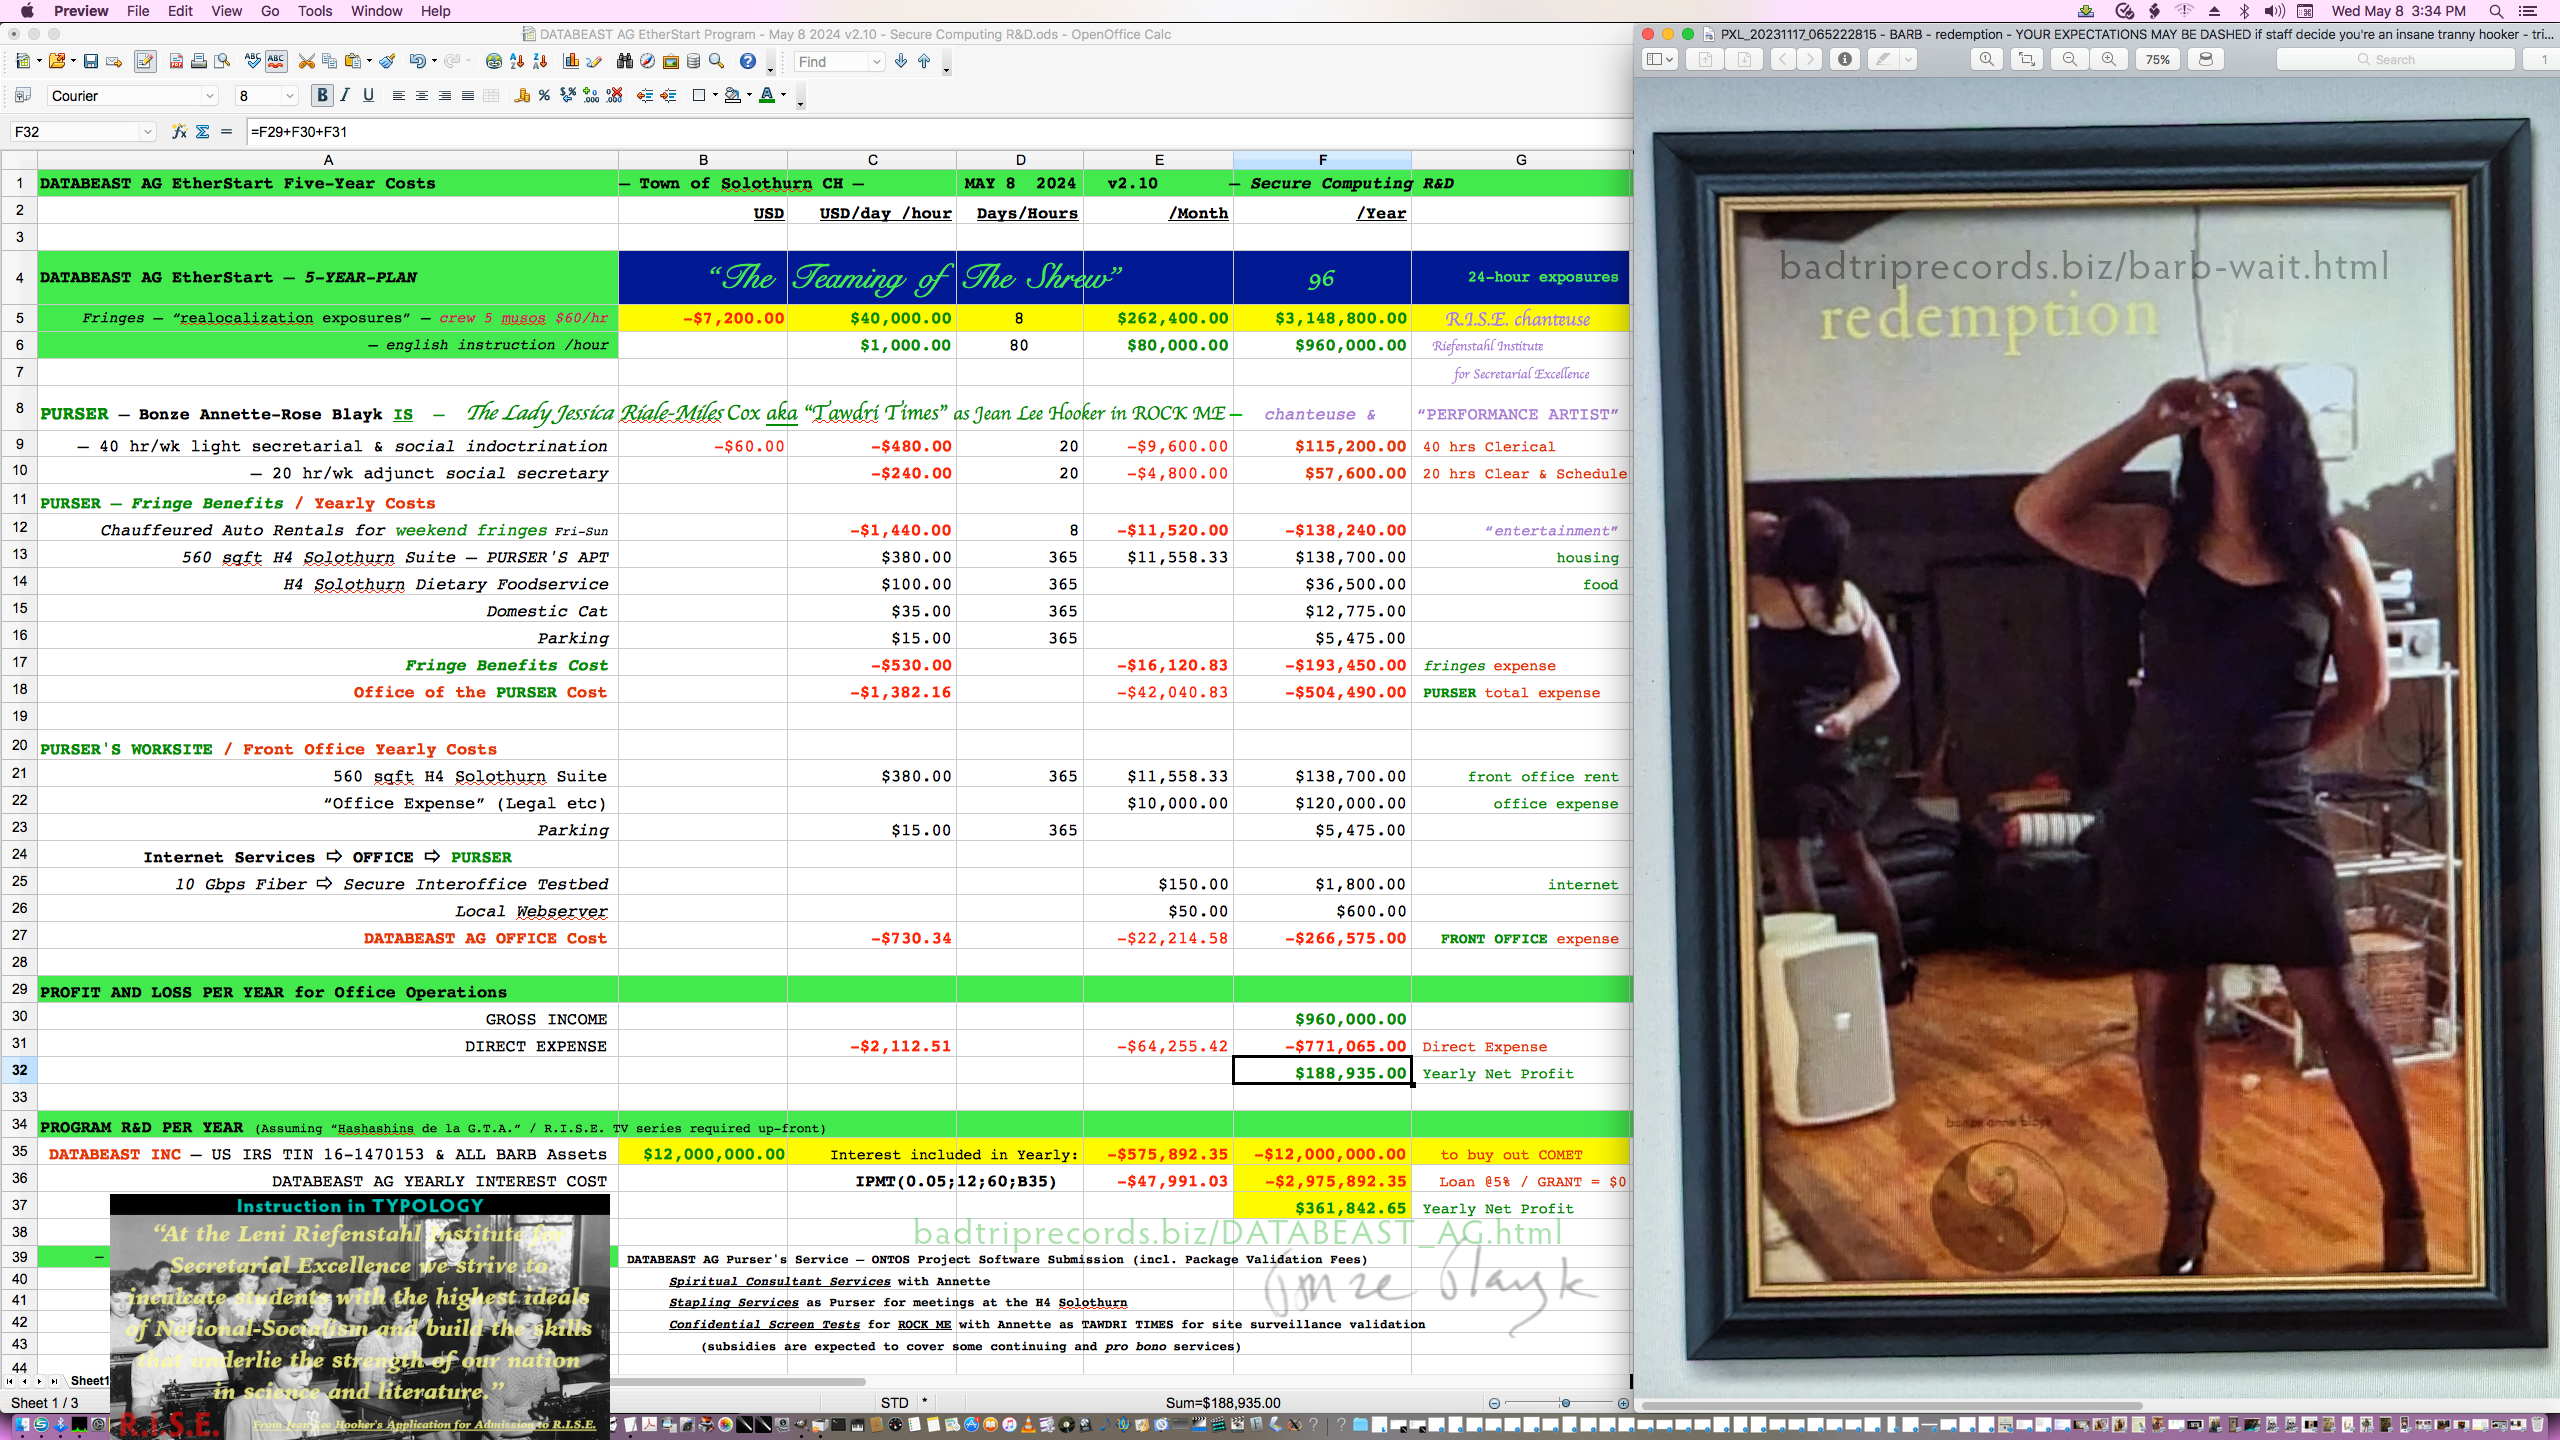Open the Courier font name dropdown

point(210,96)
